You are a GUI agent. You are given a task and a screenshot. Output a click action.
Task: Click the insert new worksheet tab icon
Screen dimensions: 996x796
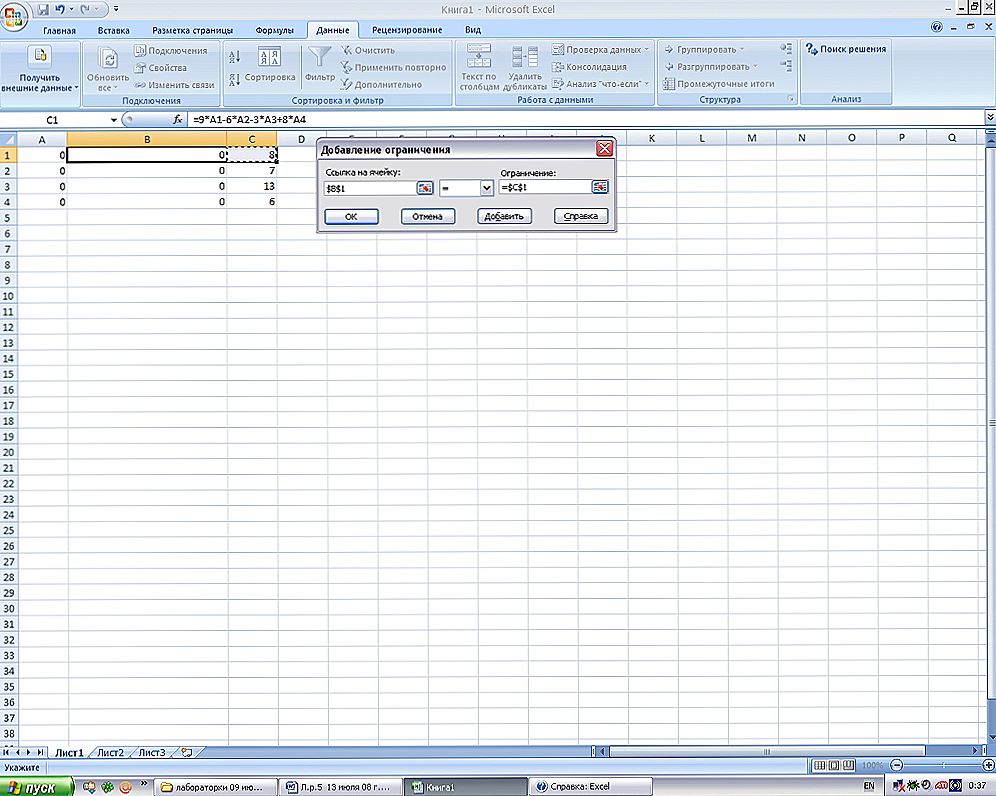click(186, 752)
